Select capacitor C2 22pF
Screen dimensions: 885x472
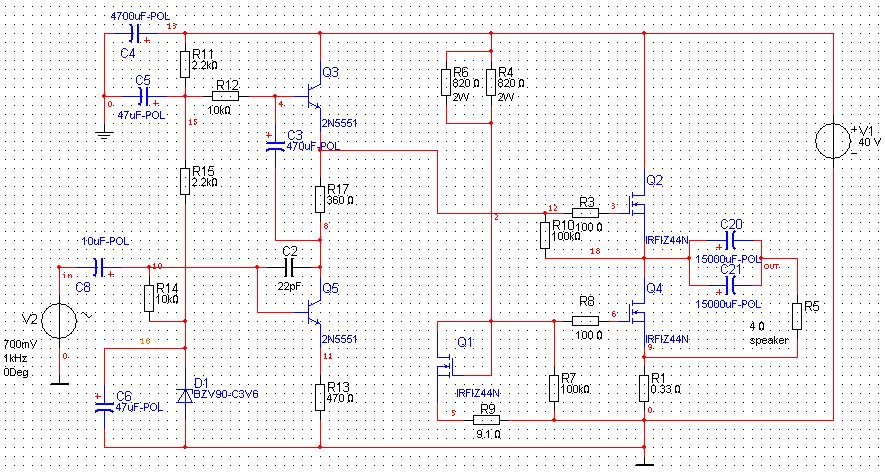292,267
